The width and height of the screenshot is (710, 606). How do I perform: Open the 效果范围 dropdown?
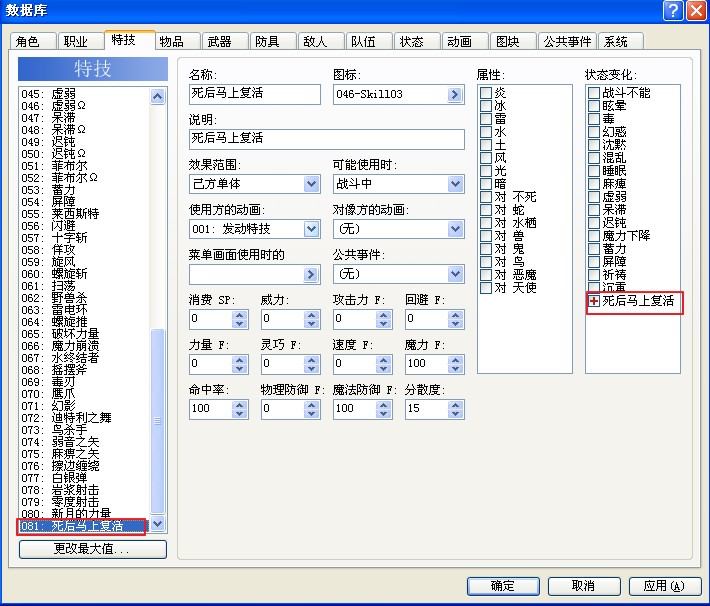click(311, 184)
